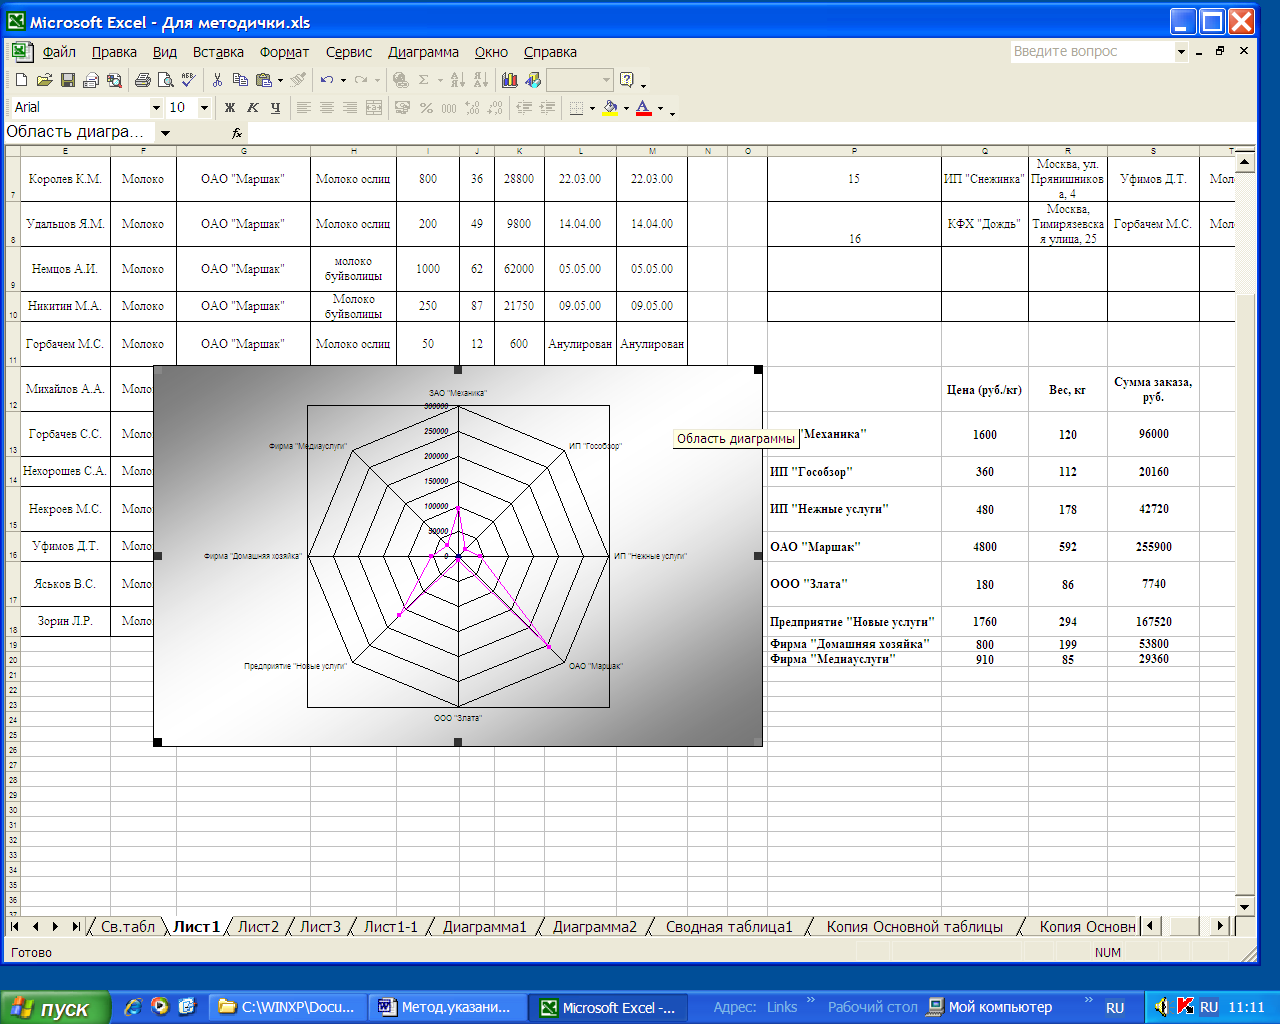Open the Формат menu
The image size is (1280, 1024).
coord(284,52)
